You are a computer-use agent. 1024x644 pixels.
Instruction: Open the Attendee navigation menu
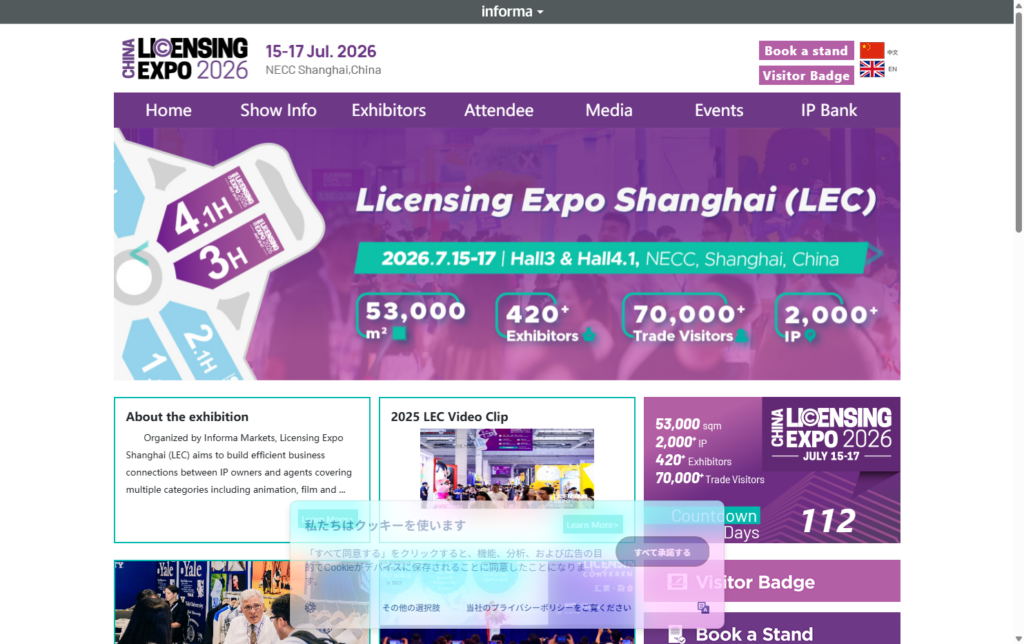point(498,110)
